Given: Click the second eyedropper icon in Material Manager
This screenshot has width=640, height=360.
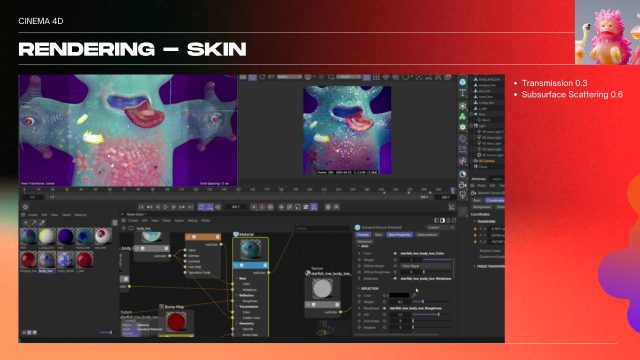Looking at the screenshot, I should click(x=42, y=223).
